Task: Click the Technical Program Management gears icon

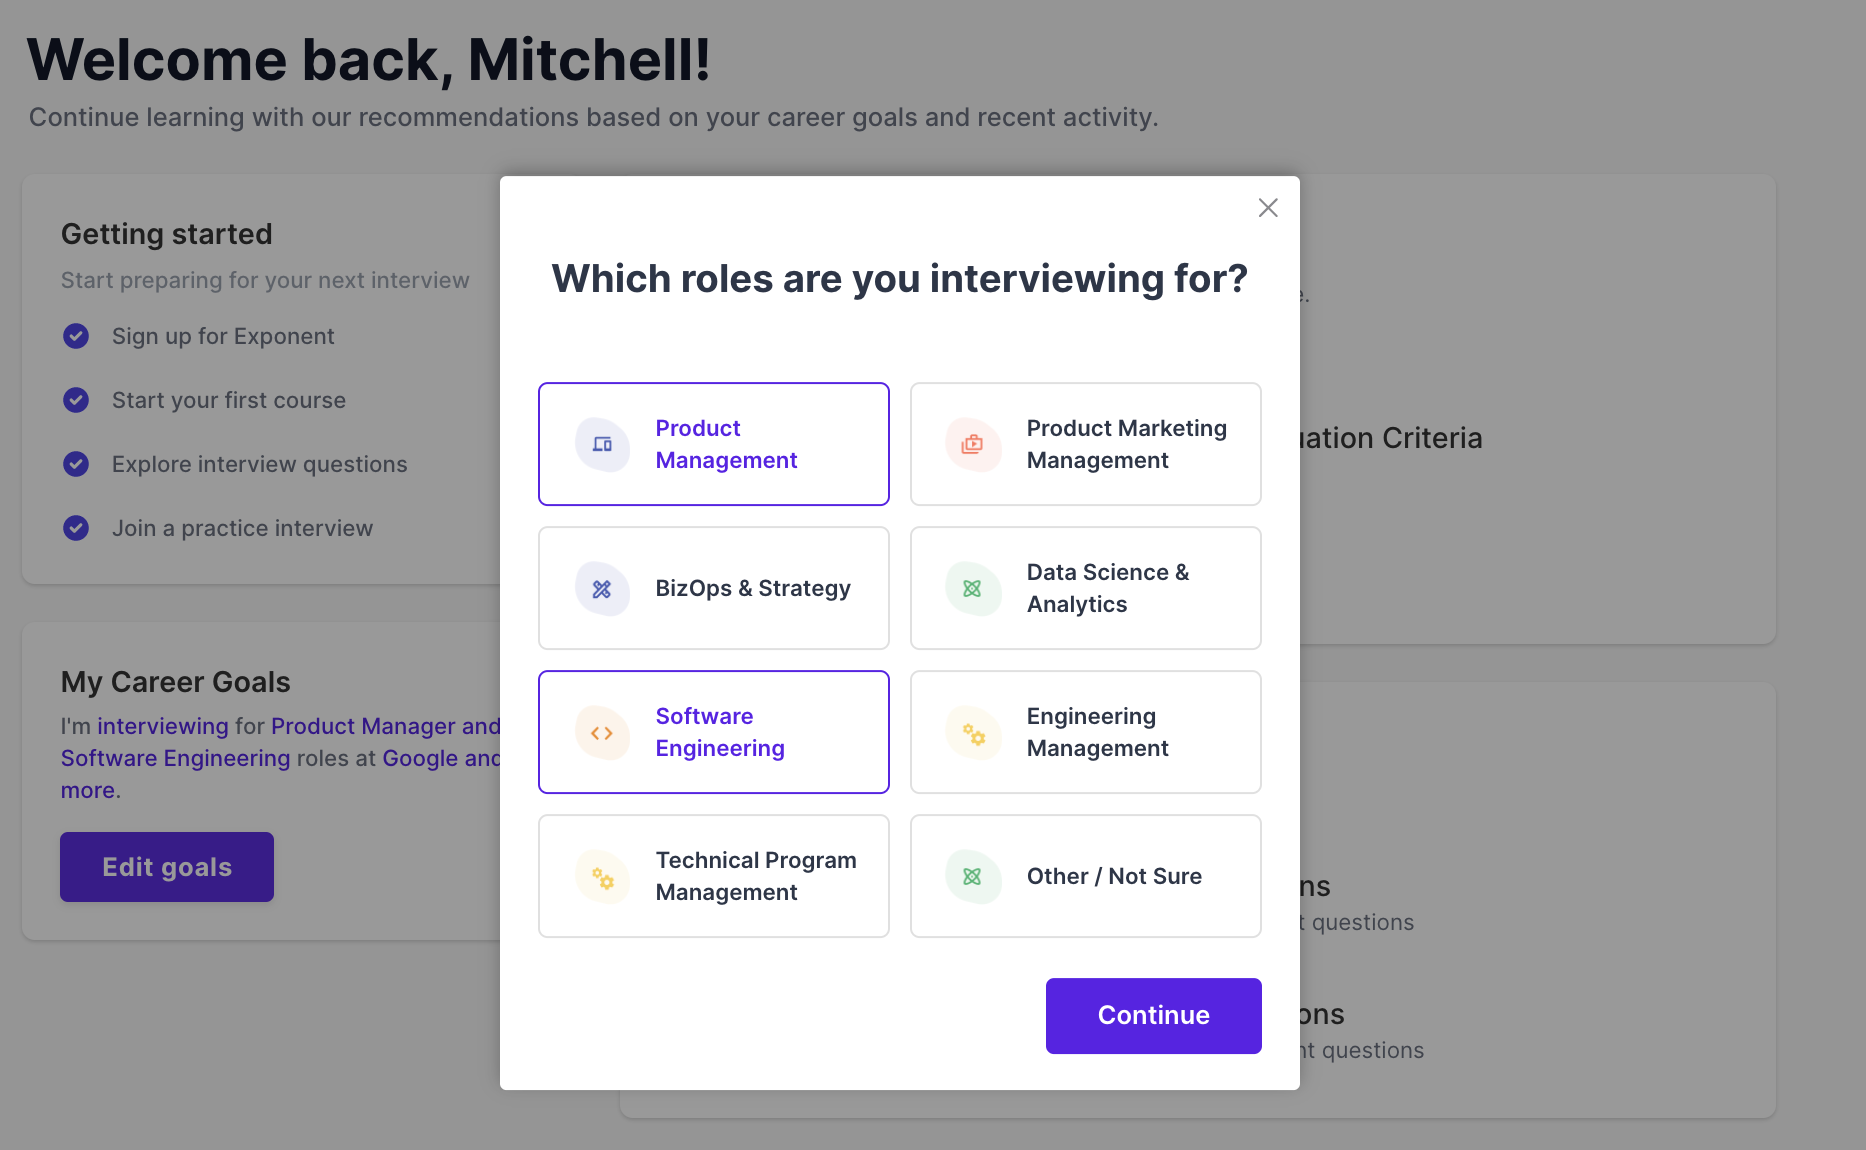Action: click(602, 877)
